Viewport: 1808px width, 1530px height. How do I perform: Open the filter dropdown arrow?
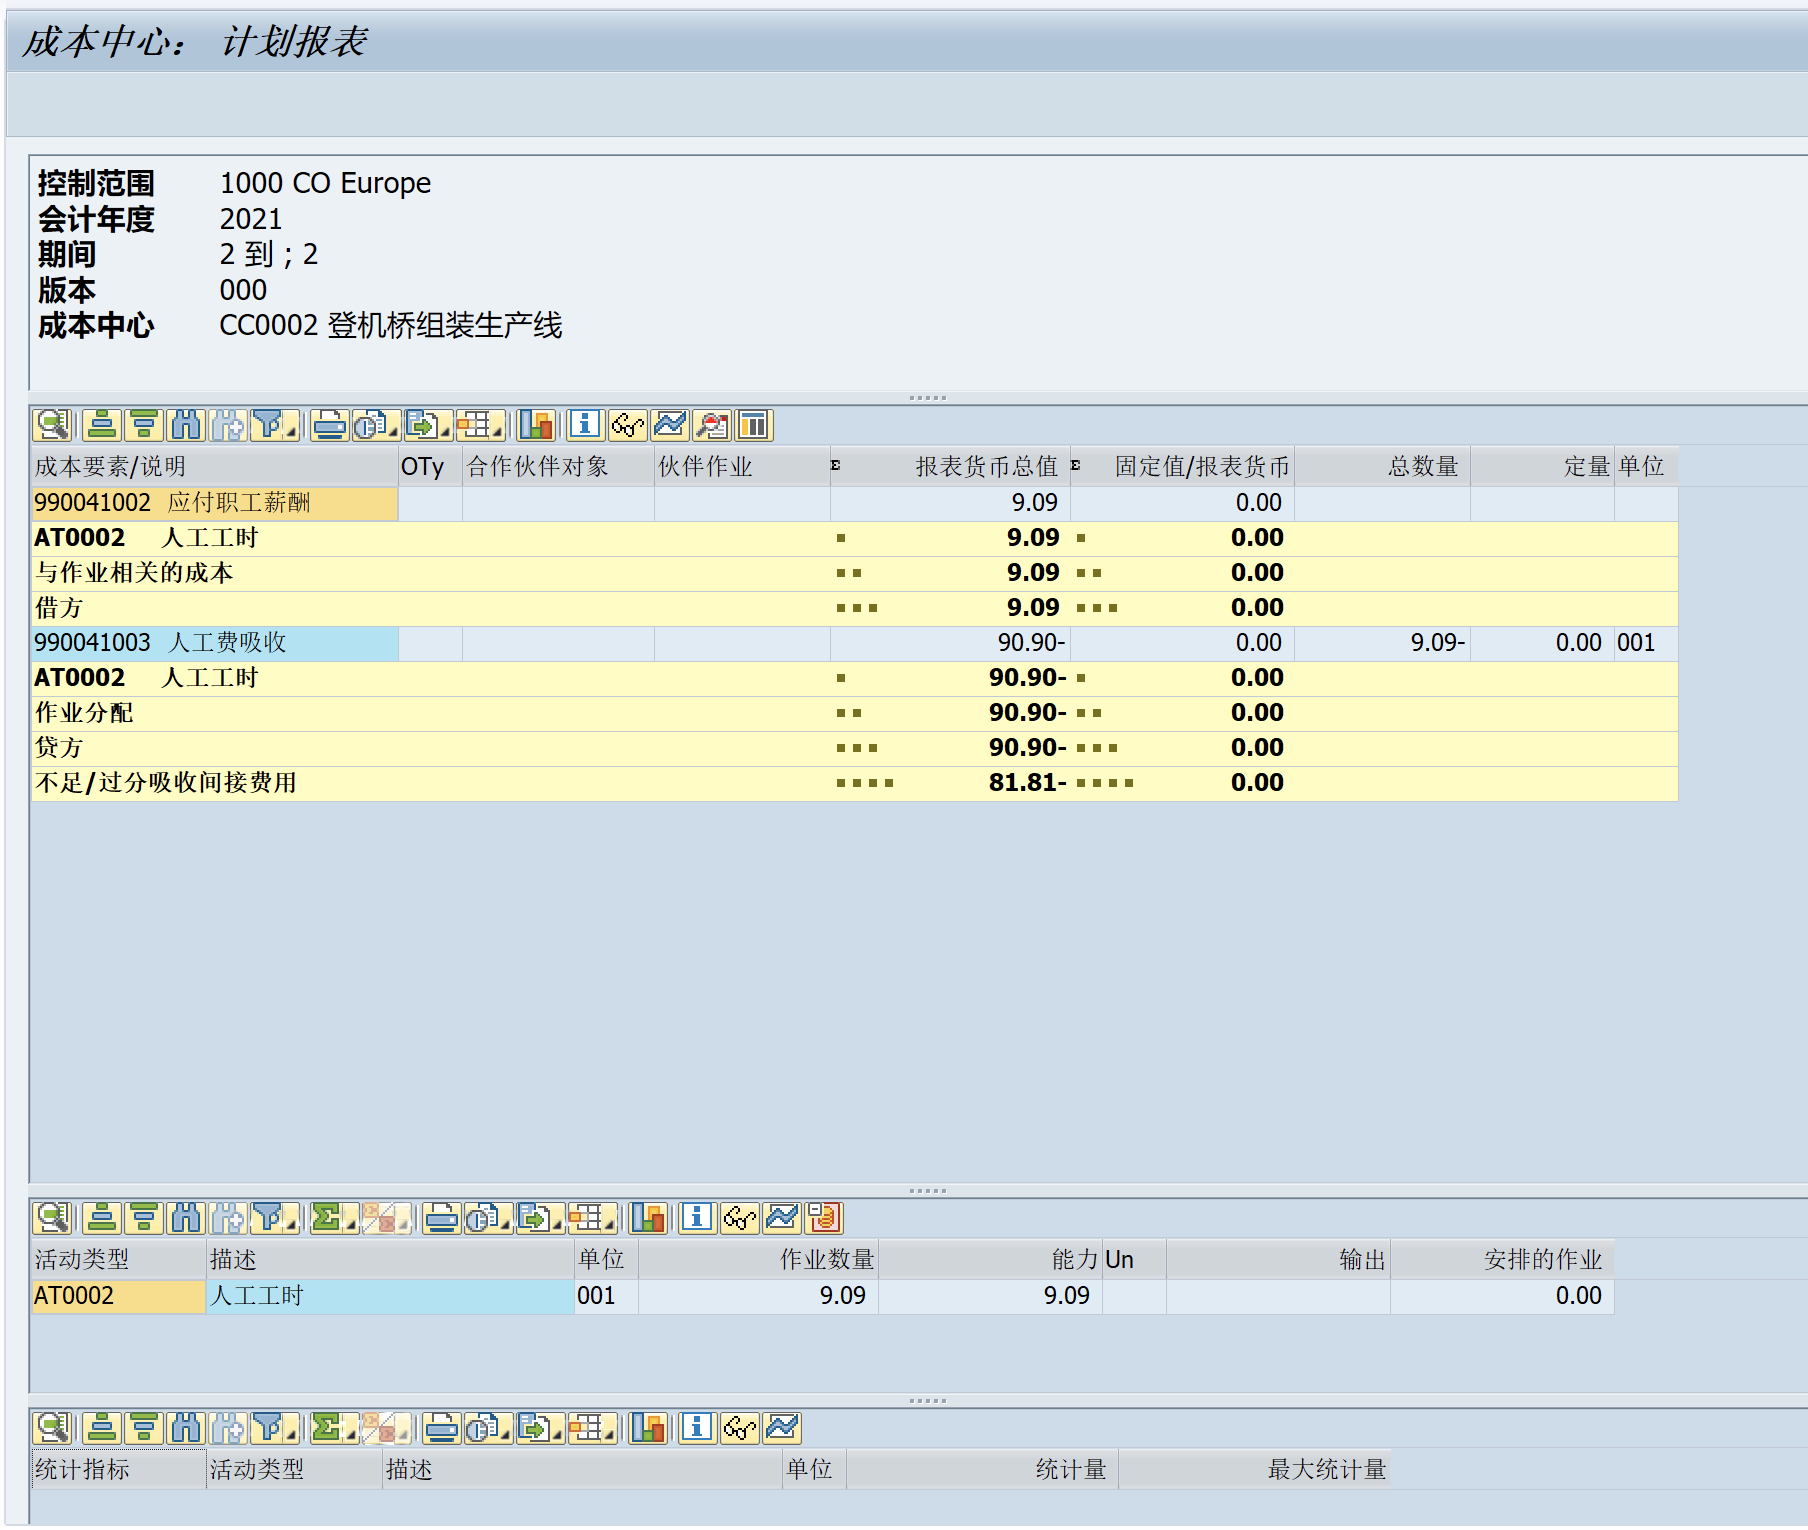289,432
